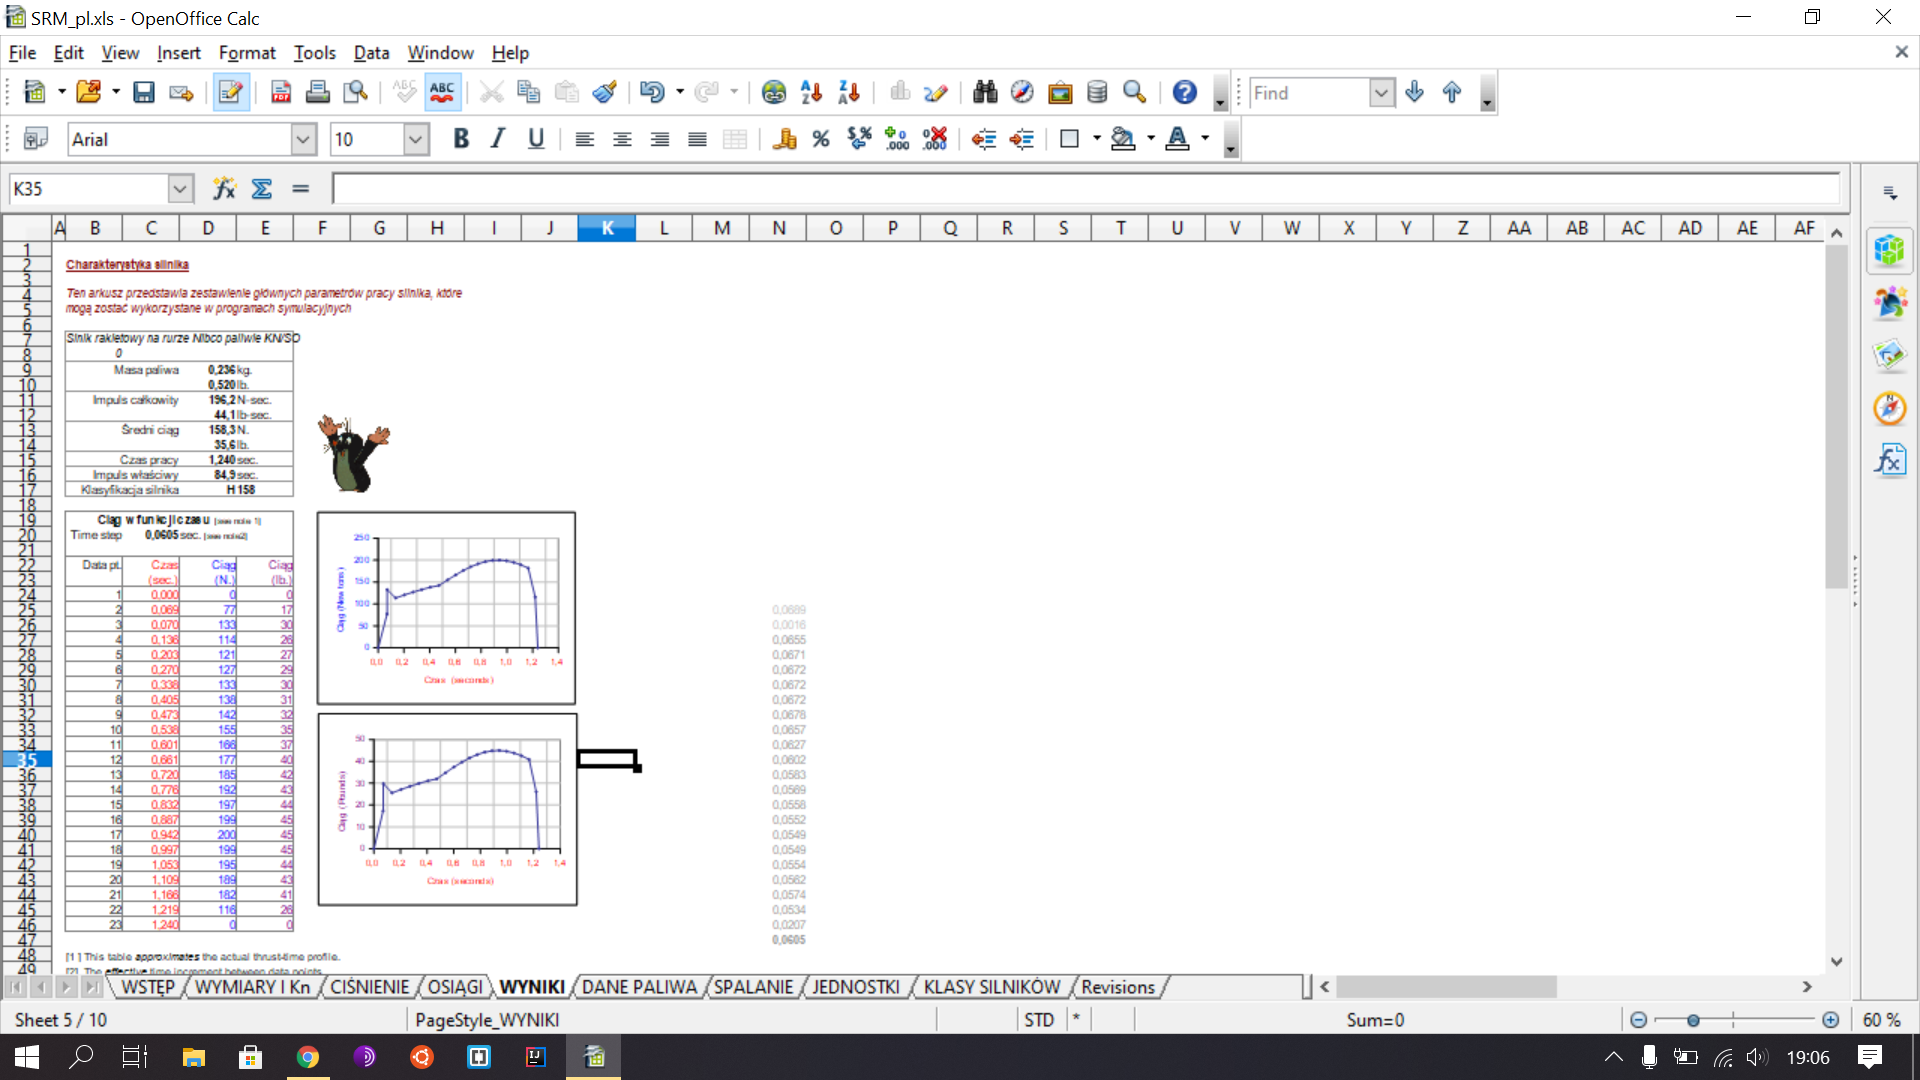The height and width of the screenshot is (1080, 1920).
Task: Apply percent number format icon
Action: point(821,140)
